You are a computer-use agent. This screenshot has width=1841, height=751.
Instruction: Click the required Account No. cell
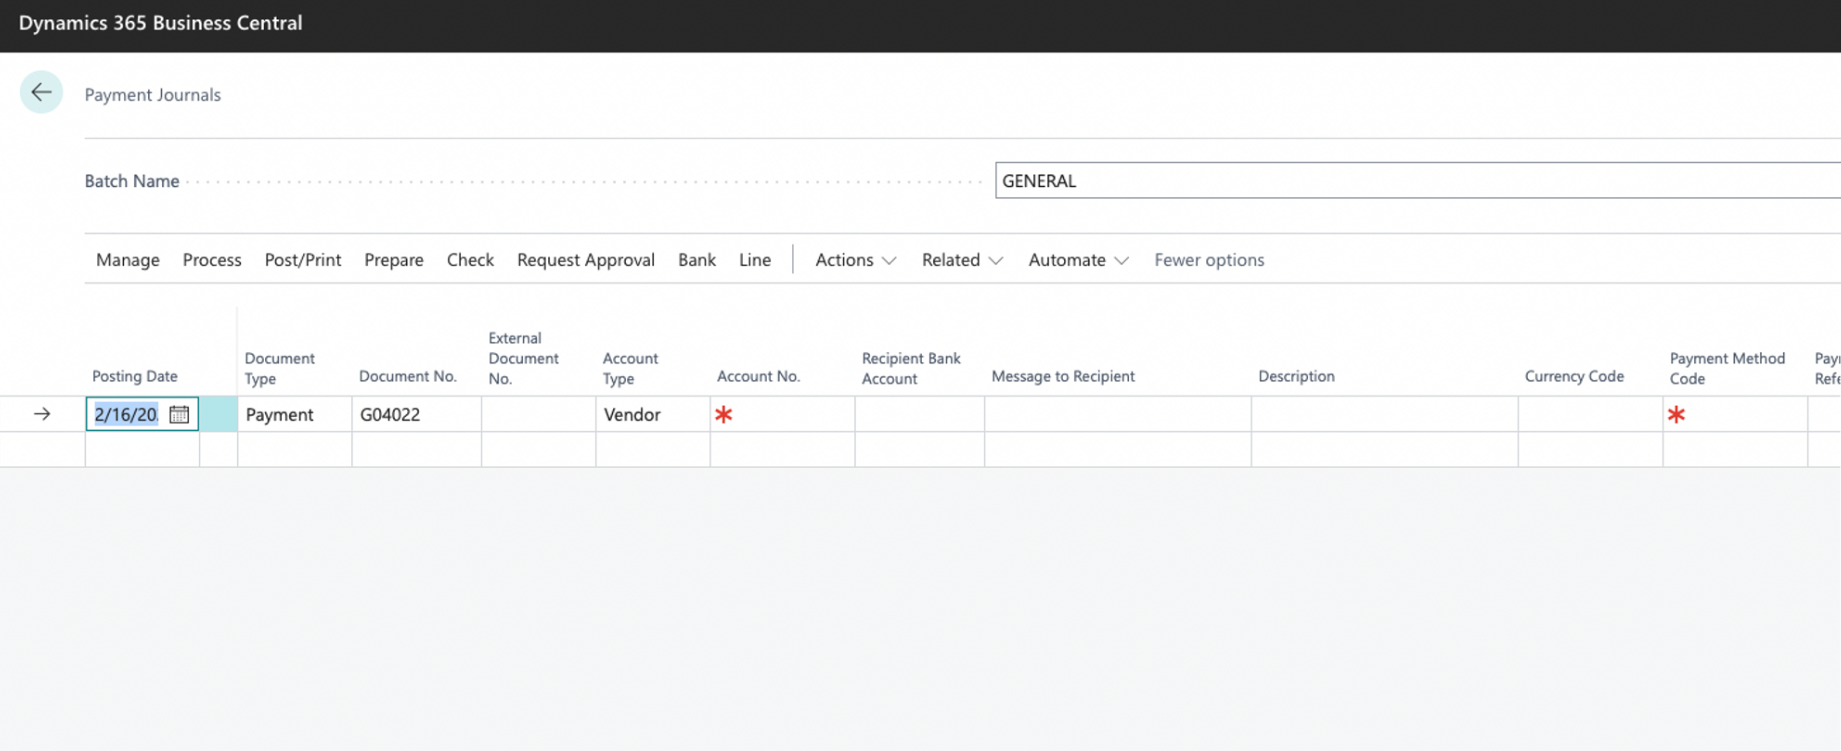pos(782,414)
